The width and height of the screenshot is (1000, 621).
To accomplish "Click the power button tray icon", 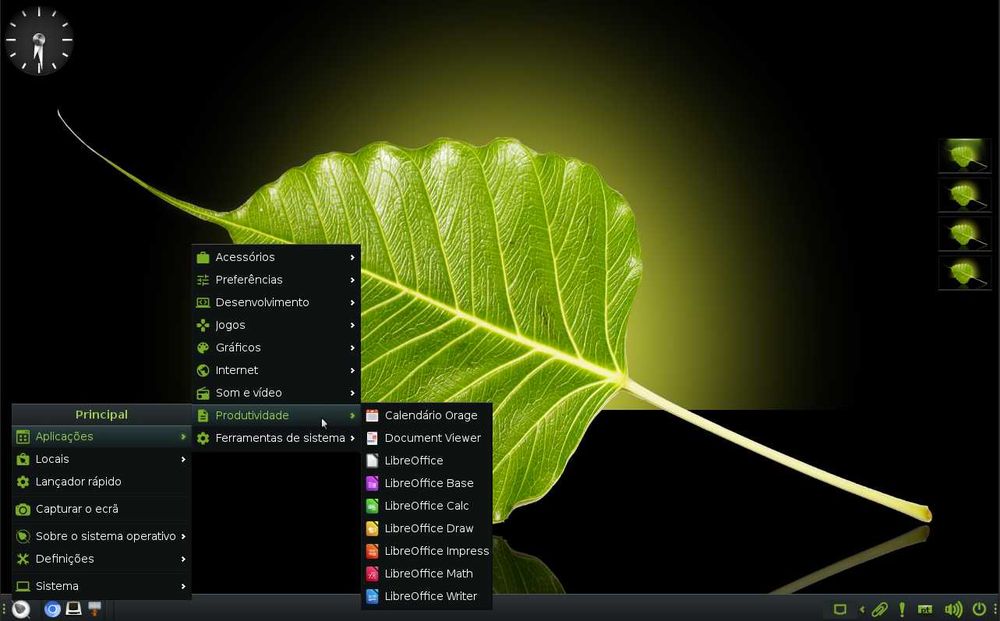I will click(x=978, y=610).
